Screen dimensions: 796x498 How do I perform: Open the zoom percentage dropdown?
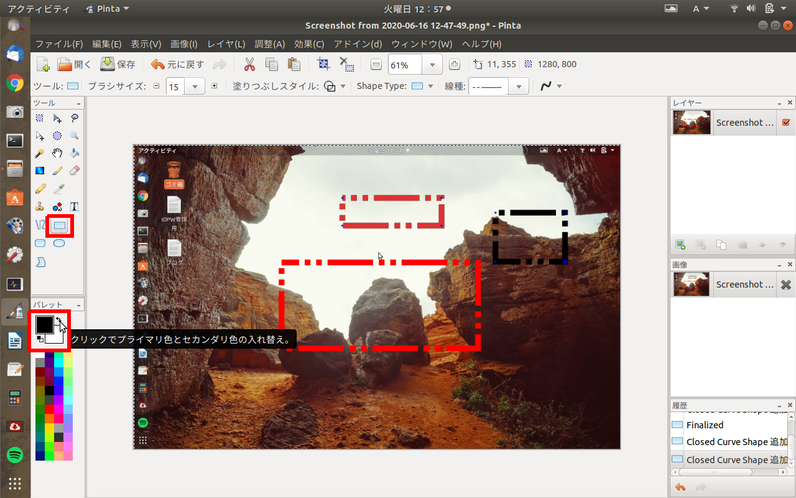[x=432, y=65]
